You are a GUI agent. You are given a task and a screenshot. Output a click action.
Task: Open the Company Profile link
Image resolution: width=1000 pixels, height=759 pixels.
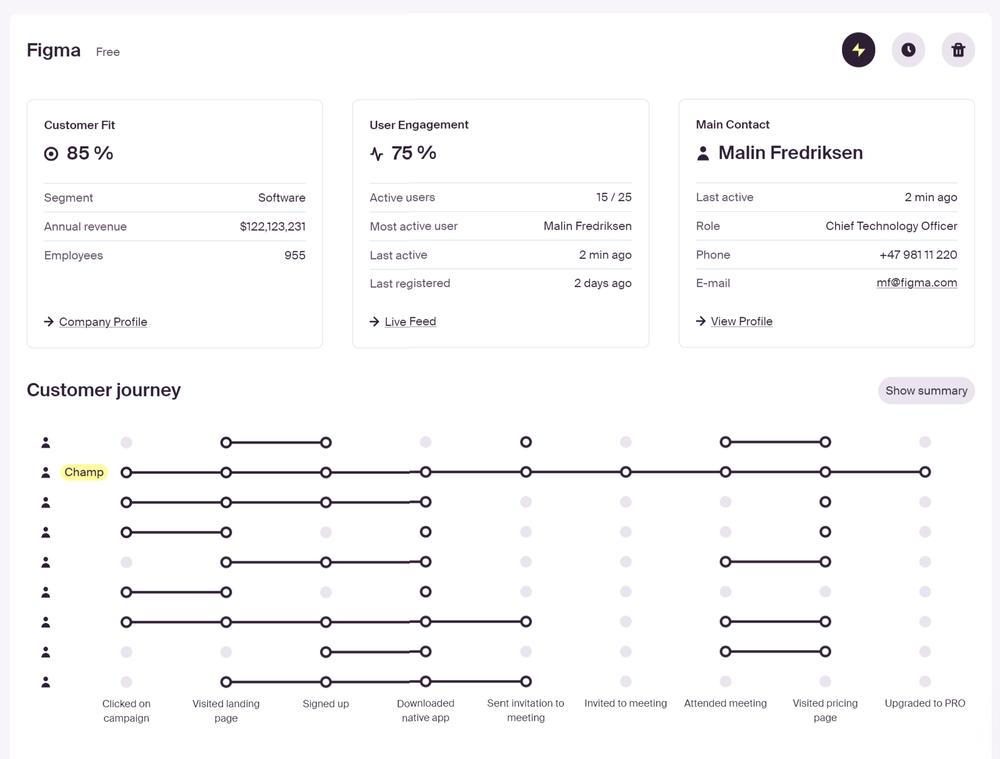pyautogui.click(x=103, y=322)
